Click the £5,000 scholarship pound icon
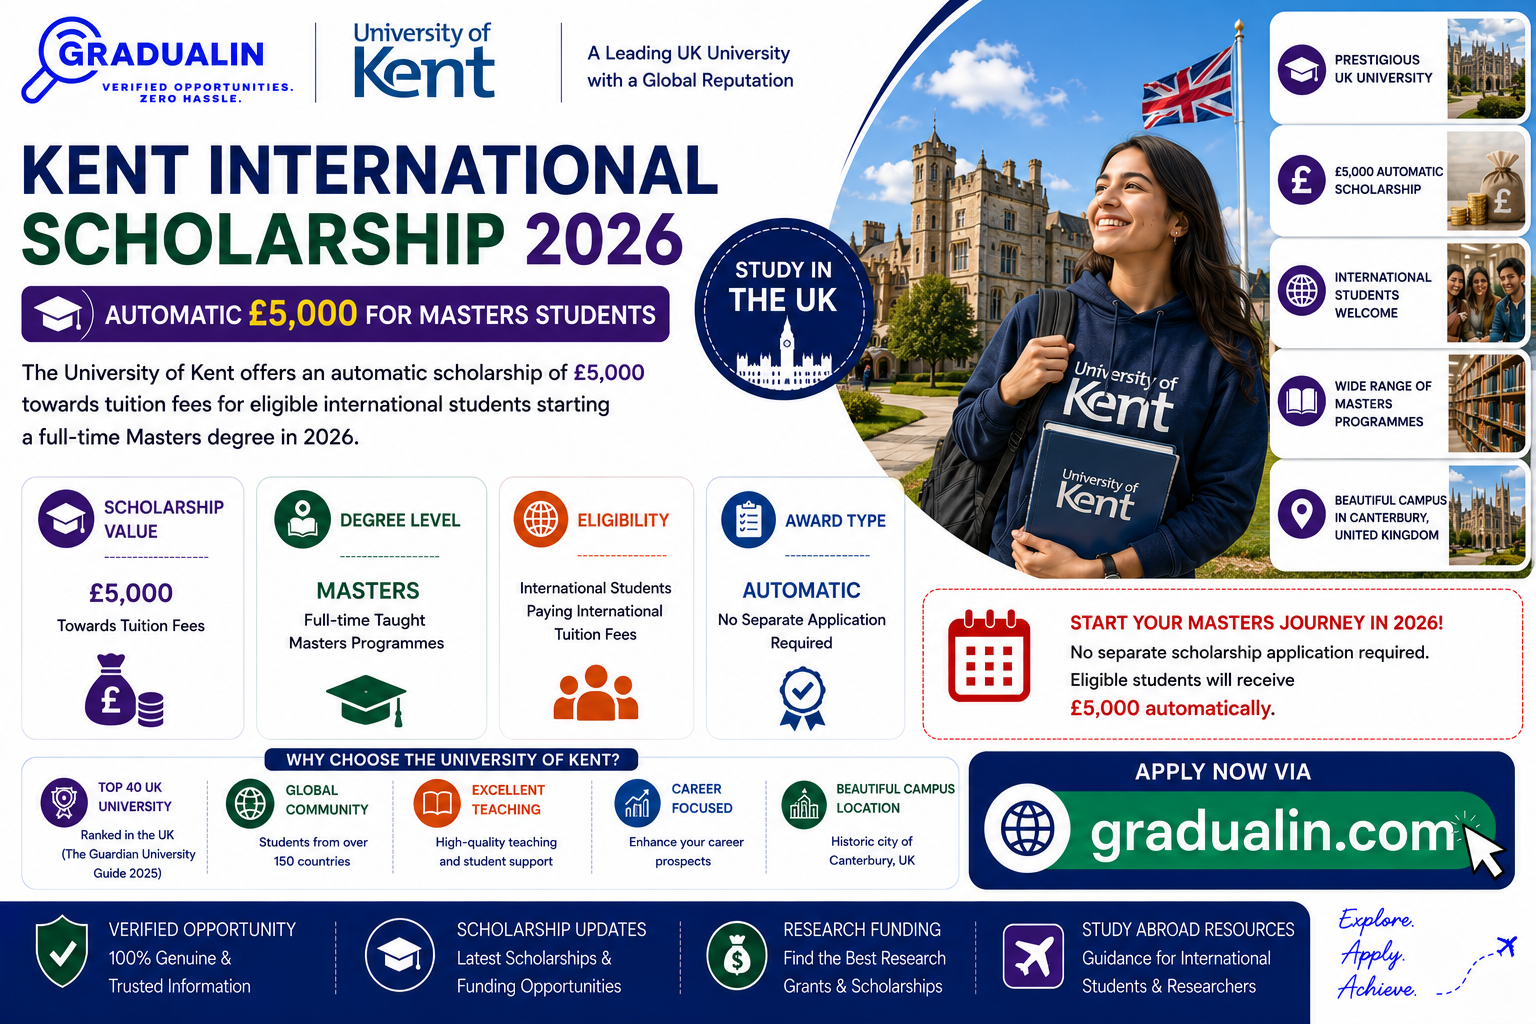Screen dimensions: 1536x1024 (x=1301, y=180)
